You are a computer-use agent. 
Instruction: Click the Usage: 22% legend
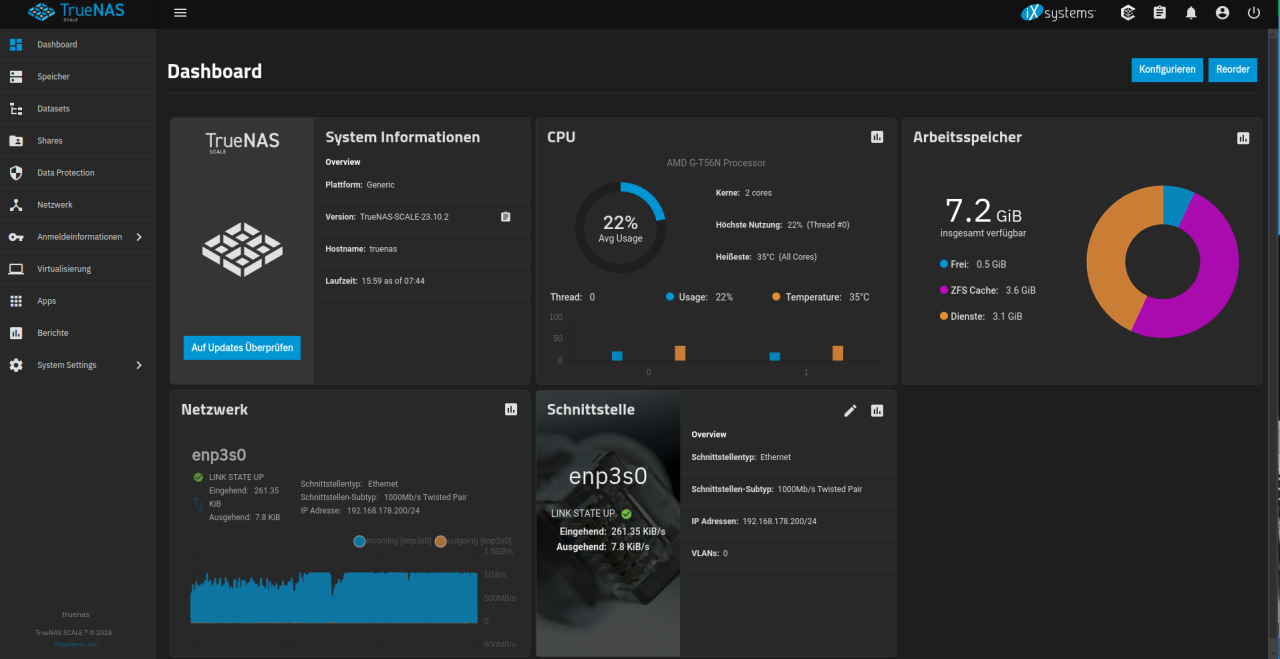(700, 297)
